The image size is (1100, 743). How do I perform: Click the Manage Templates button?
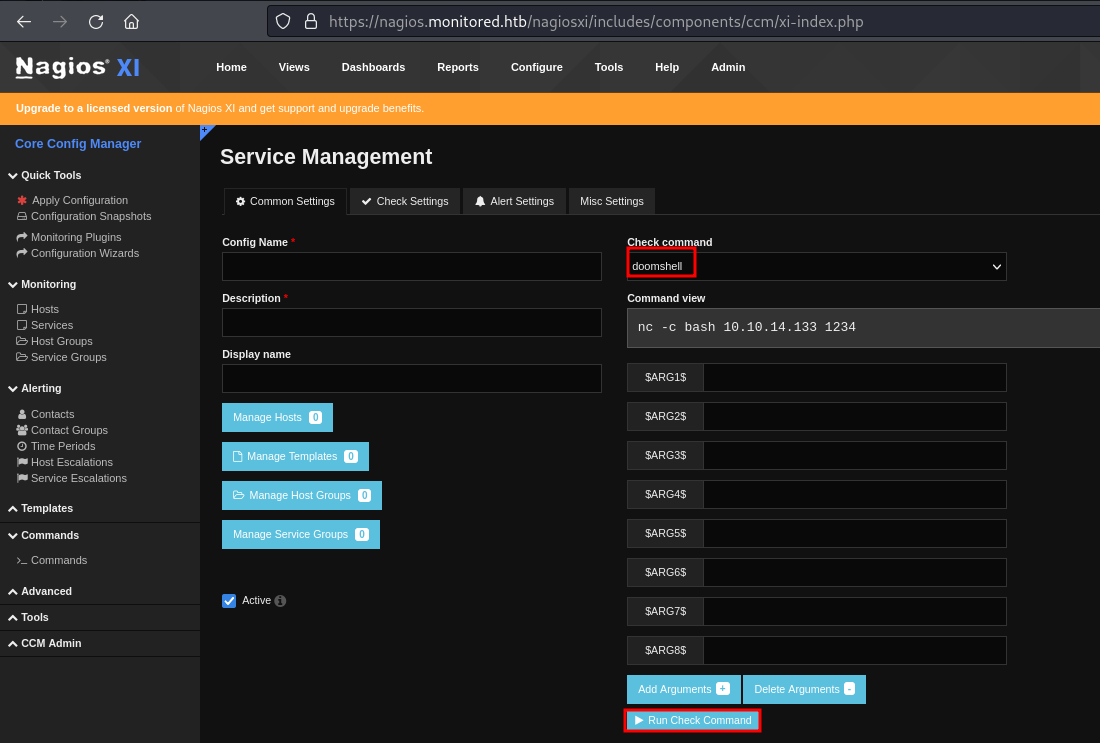[x=295, y=456]
